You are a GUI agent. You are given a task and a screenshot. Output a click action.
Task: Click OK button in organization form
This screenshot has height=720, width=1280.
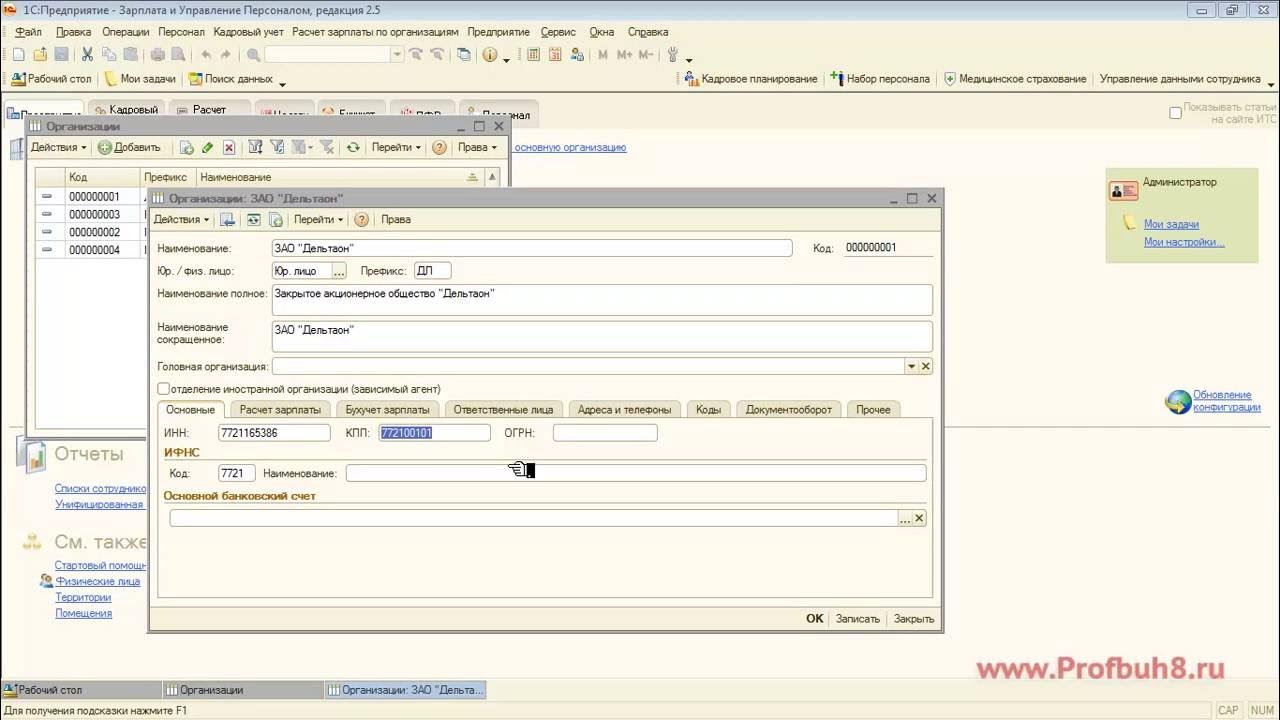815,618
